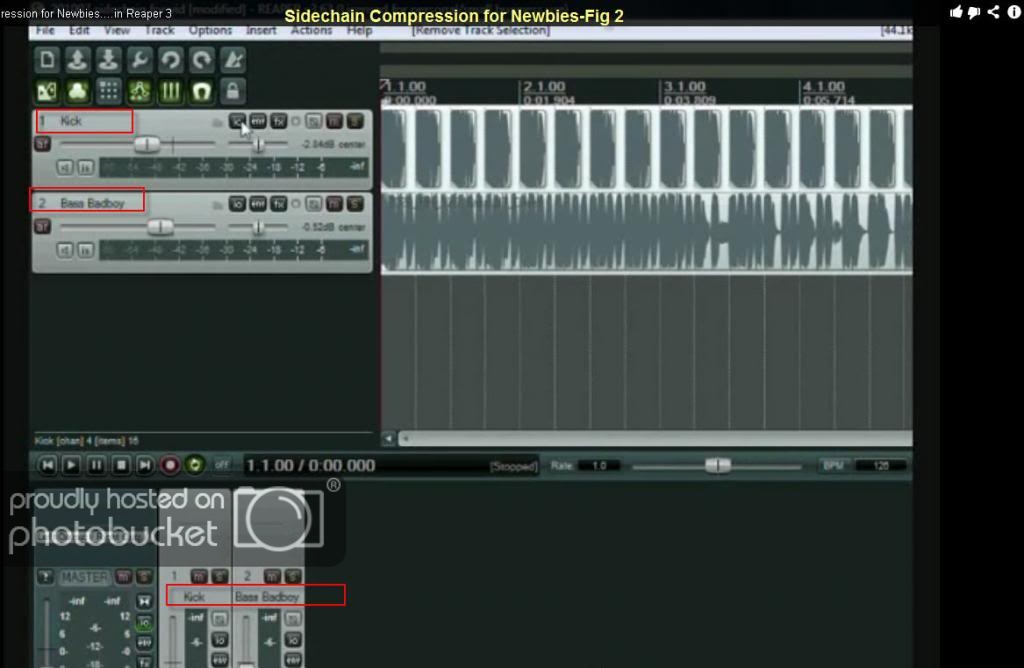
Task: Click the video share icon
Action: click(x=993, y=12)
